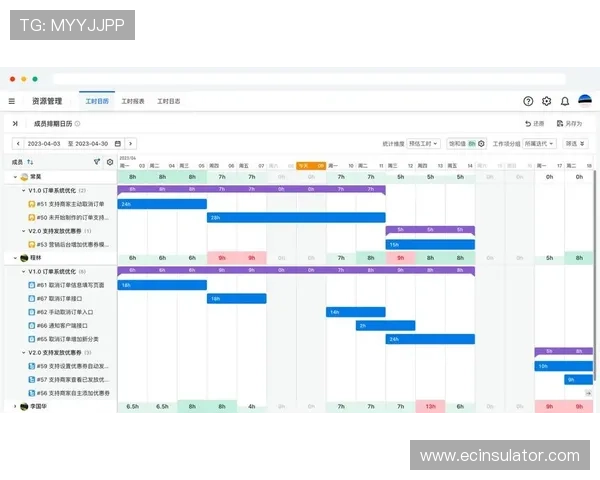Open the 饱和值 8h gear setting
Image resolution: width=600 pixels, height=480 pixels.
(481, 144)
